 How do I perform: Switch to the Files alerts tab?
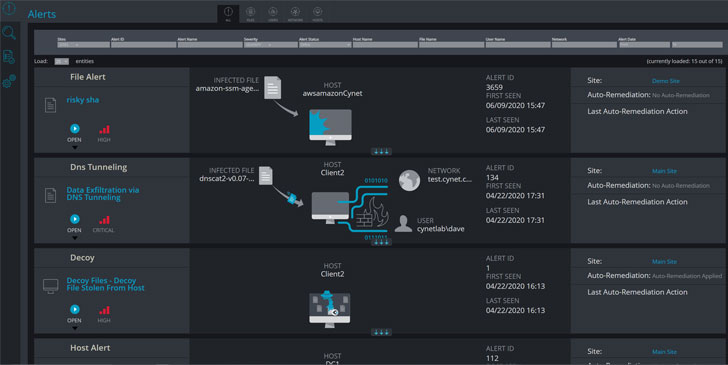pos(250,14)
